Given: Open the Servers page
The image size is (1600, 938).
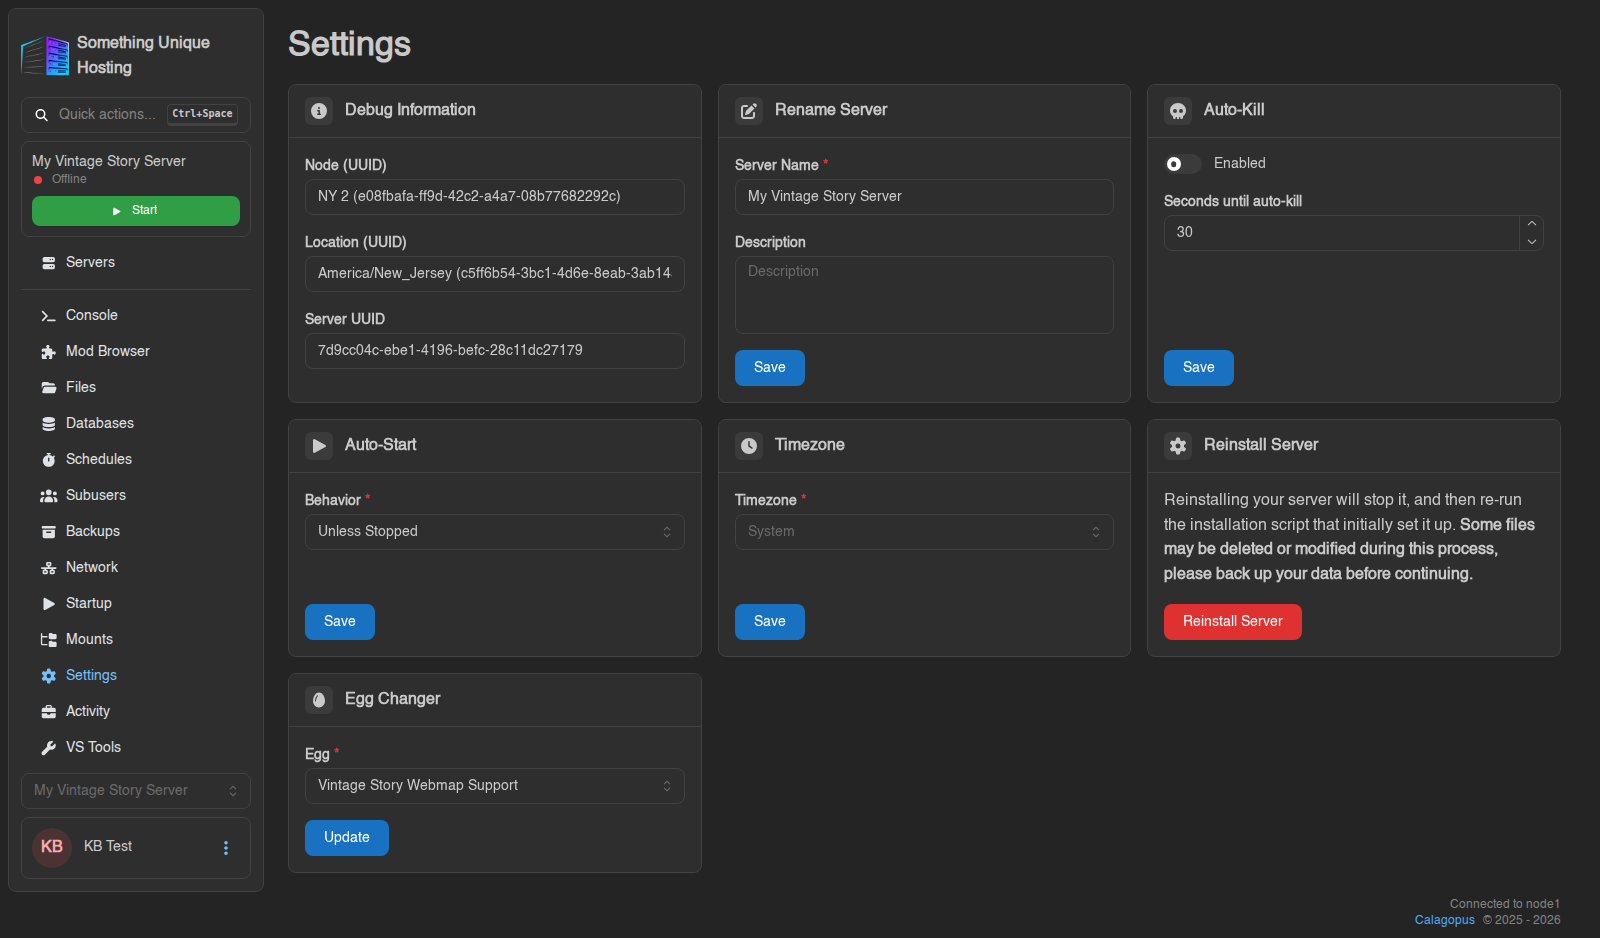Looking at the screenshot, I should tap(136, 263).
